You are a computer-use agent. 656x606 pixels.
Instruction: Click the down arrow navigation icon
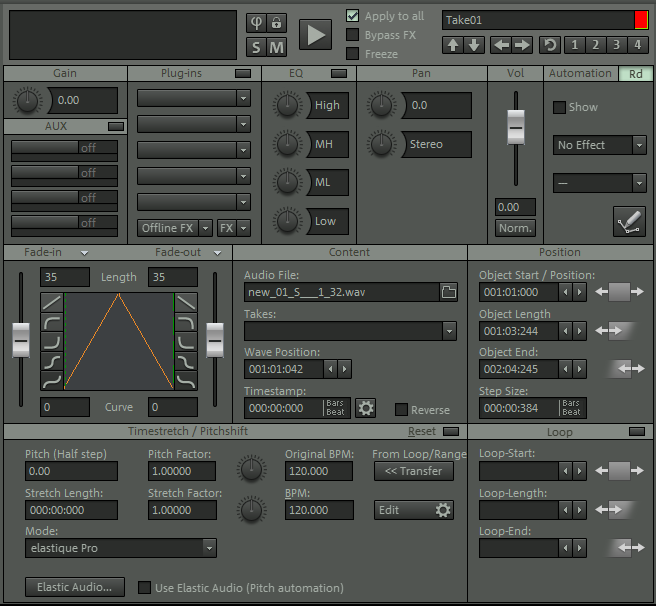click(474, 45)
